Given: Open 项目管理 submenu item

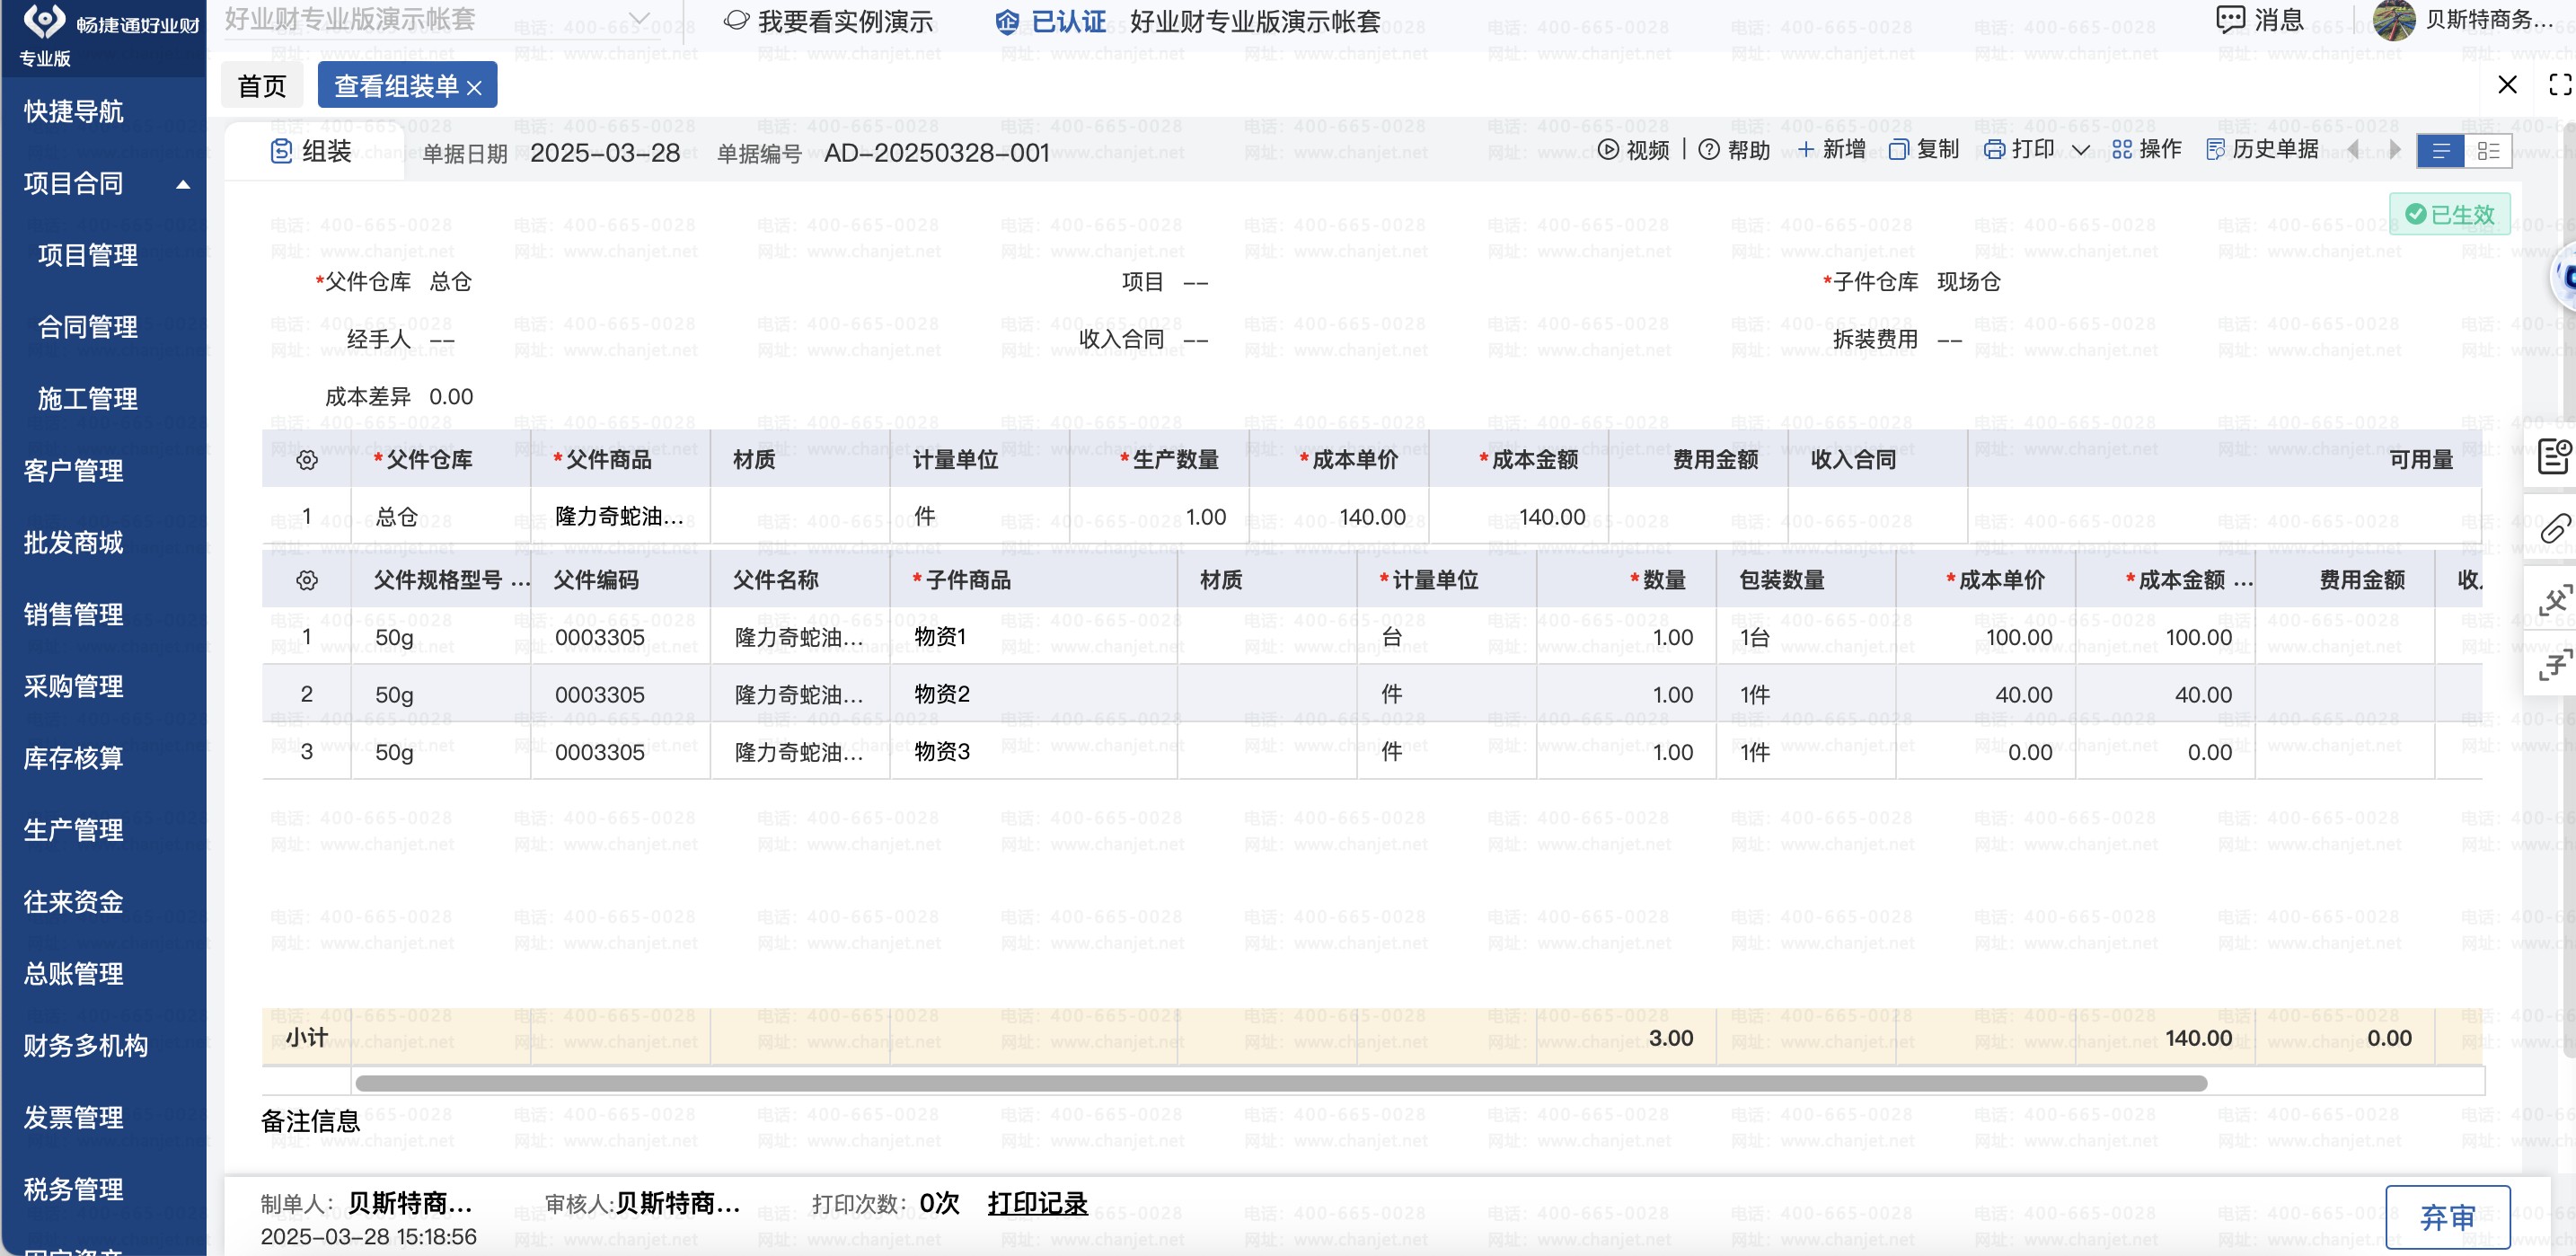Looking at the screenshot, I should pyautogui.click(x=88, y=255).
